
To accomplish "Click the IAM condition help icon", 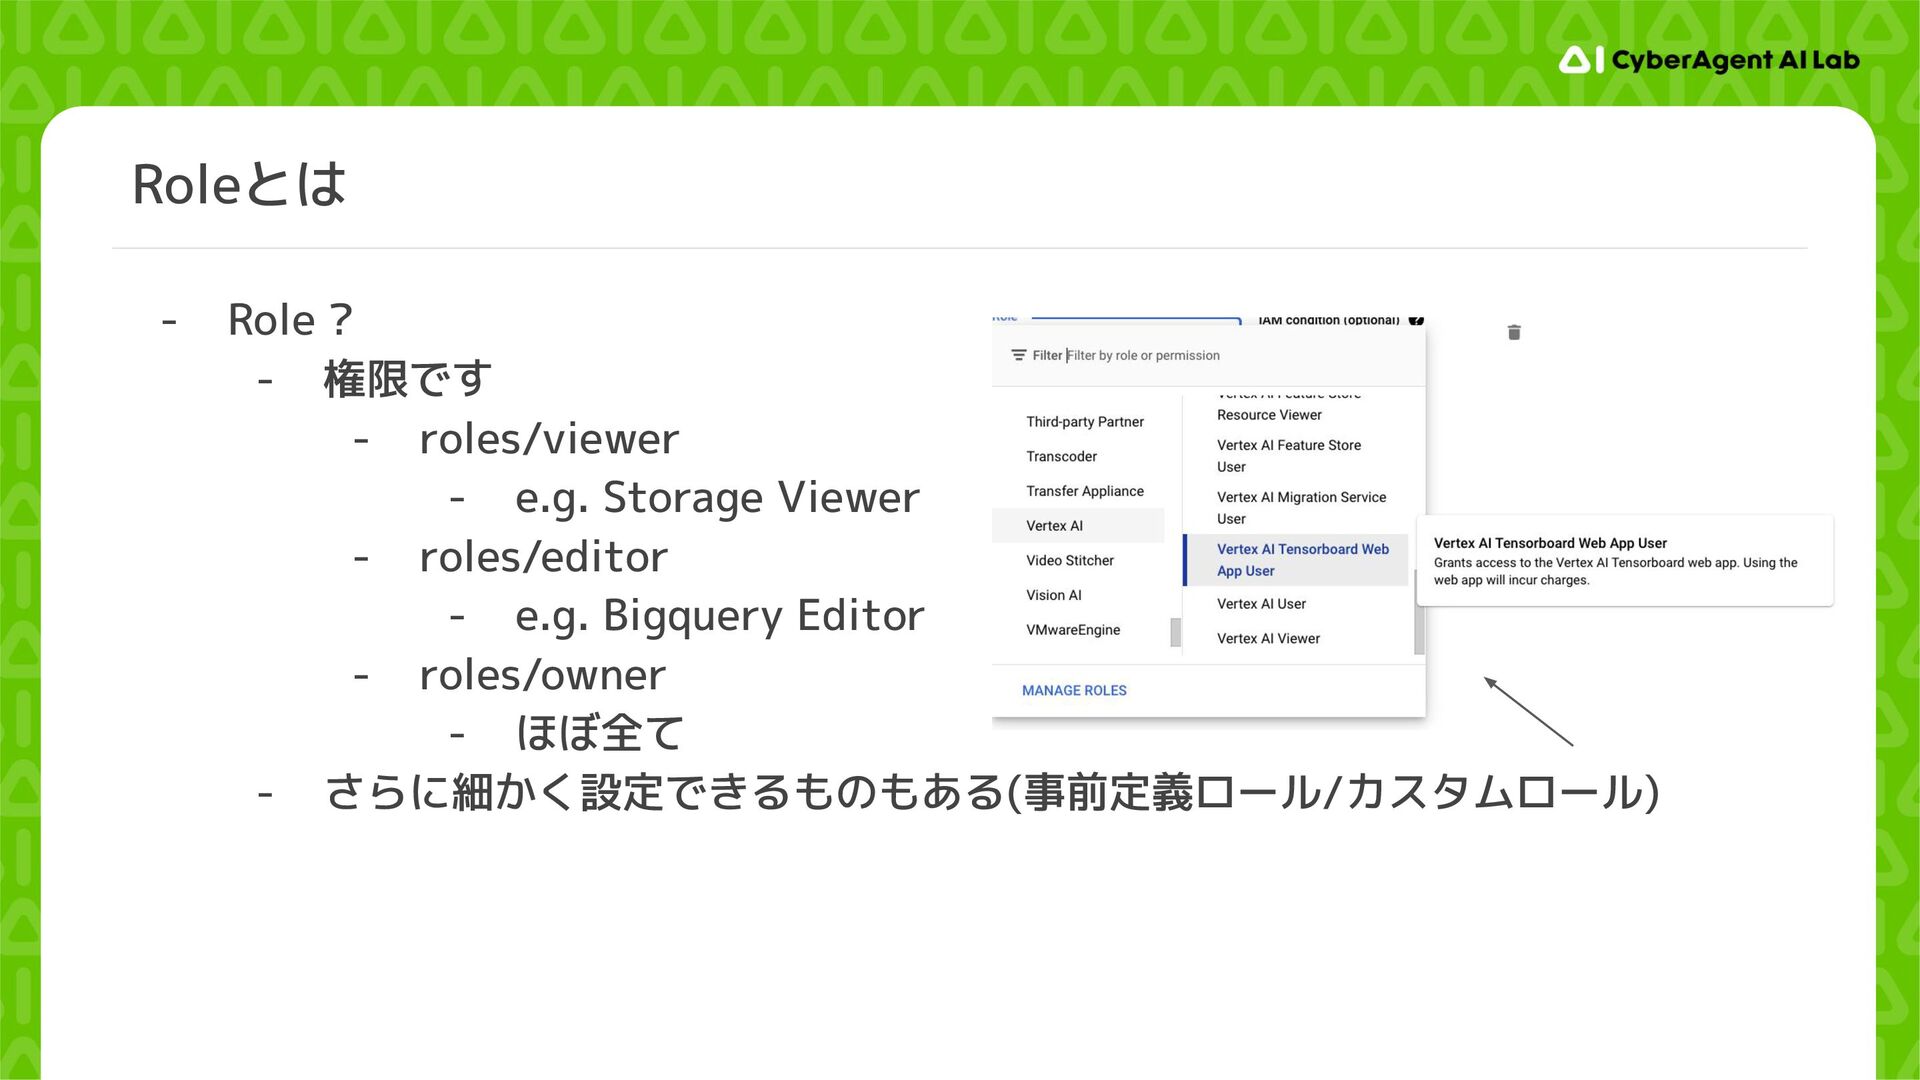I will [x=1415, y=321].
